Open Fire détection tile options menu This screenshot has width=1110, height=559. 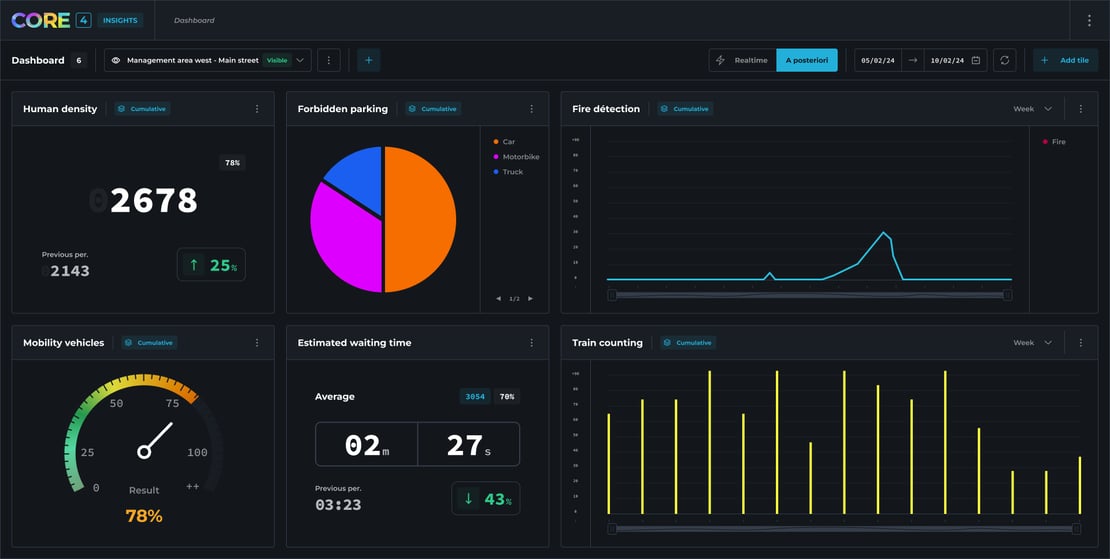(1081, 109)
